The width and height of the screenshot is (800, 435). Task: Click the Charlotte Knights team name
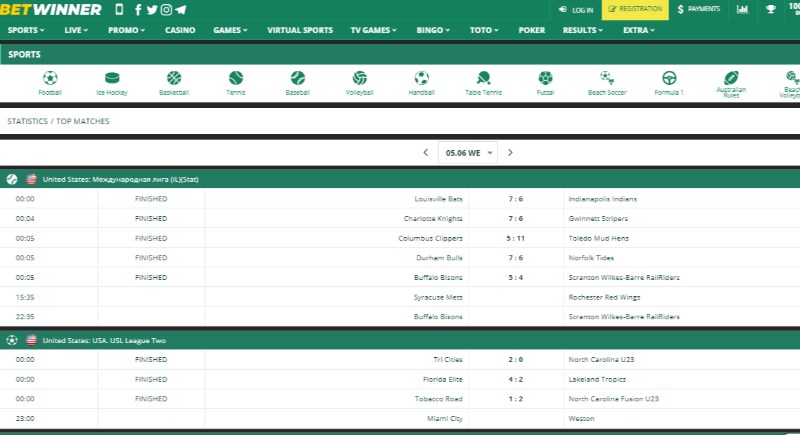pyautogui.click(x=433, y=218)
